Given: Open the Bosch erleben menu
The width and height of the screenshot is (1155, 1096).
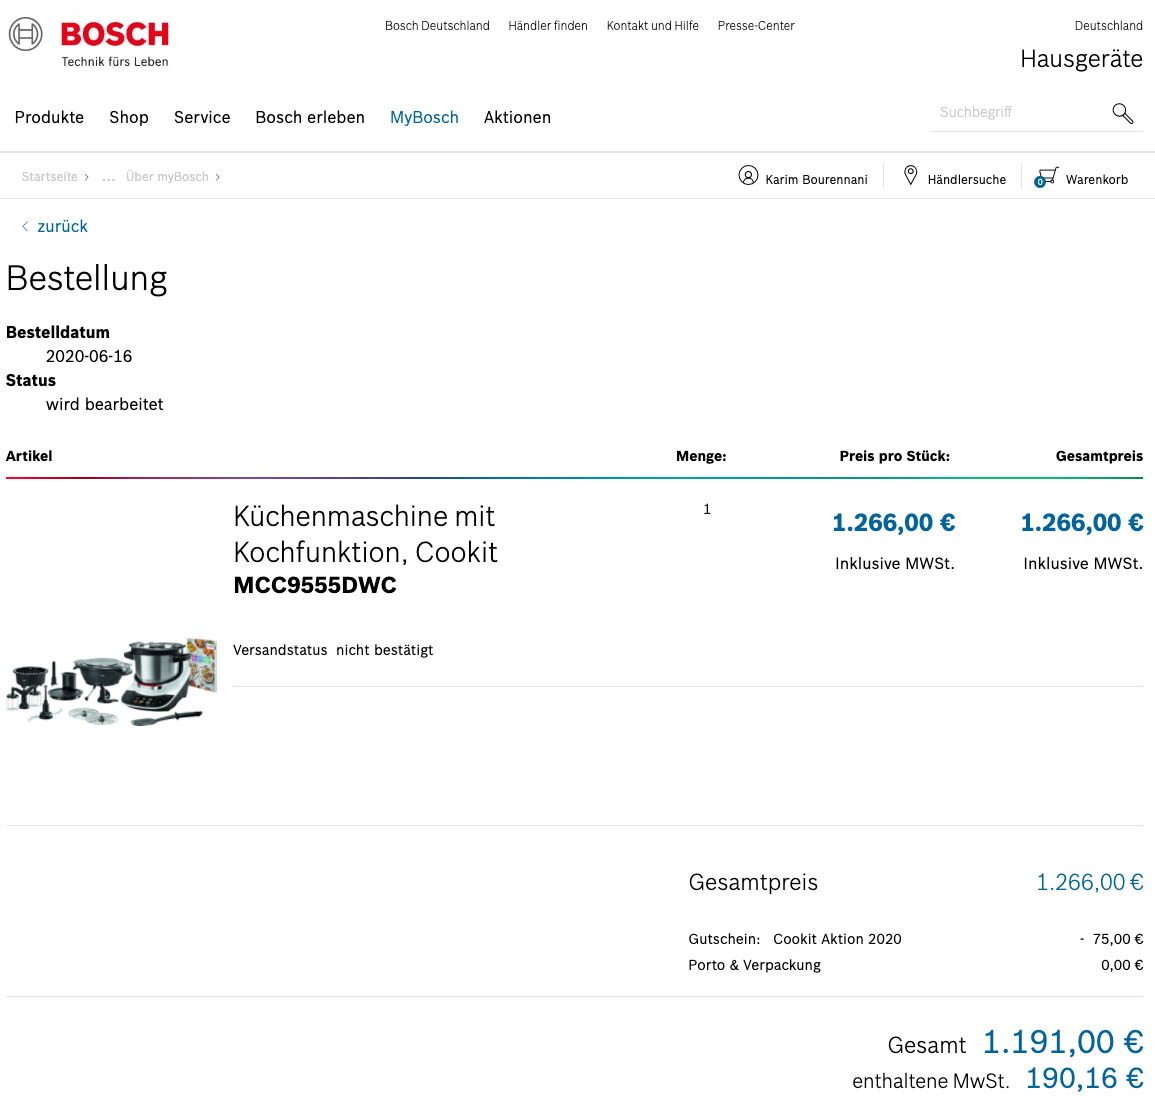Looking at the screenshot, I should pyautogui.click(x=310, y=117).
